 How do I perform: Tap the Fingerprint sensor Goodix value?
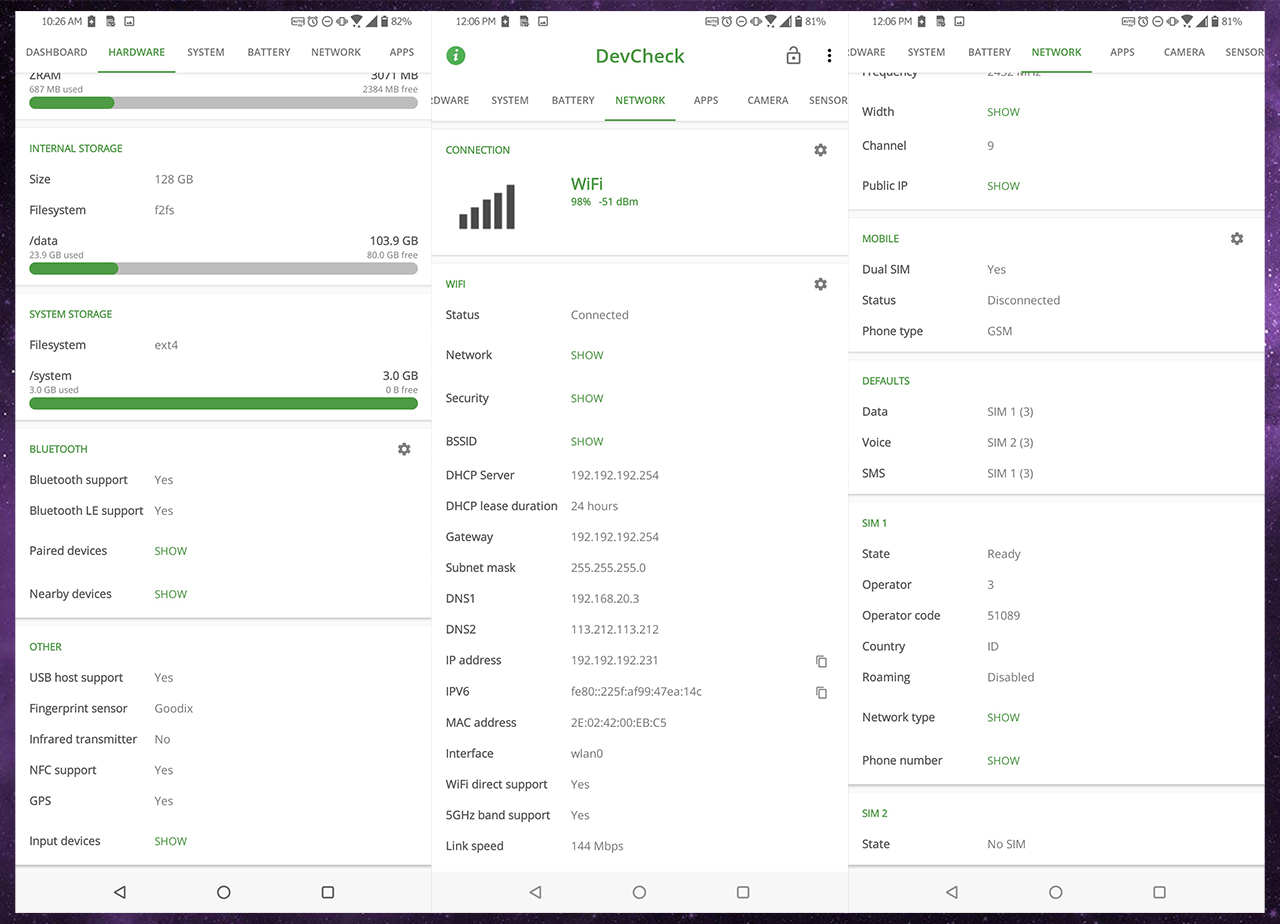click(x=174, y=708)
